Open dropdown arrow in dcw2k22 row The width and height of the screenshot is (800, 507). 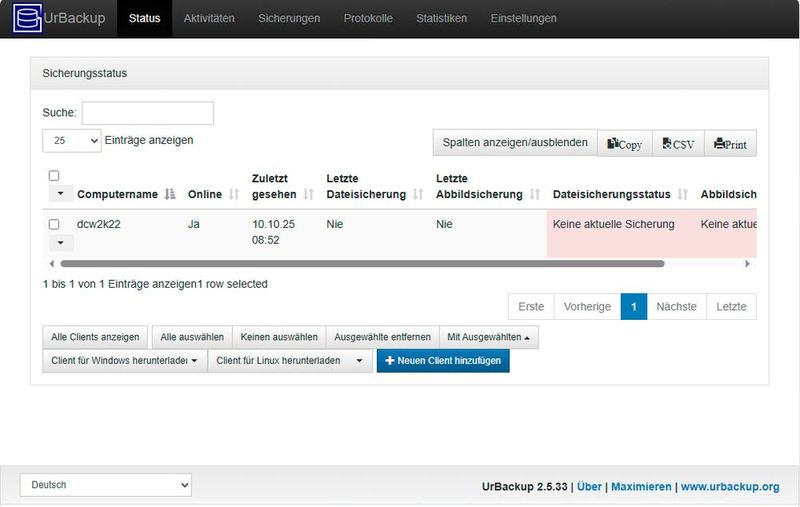point(61,242)
